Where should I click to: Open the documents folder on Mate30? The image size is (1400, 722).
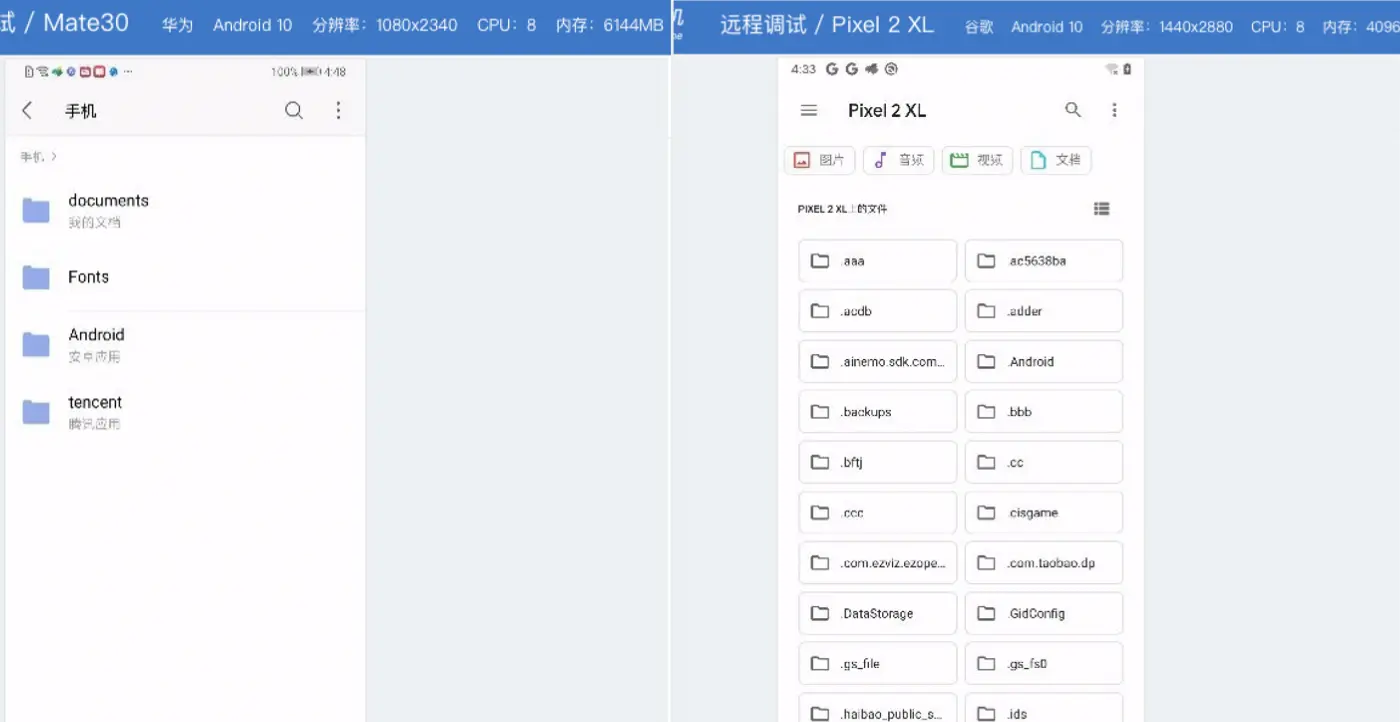coord(183,210)
